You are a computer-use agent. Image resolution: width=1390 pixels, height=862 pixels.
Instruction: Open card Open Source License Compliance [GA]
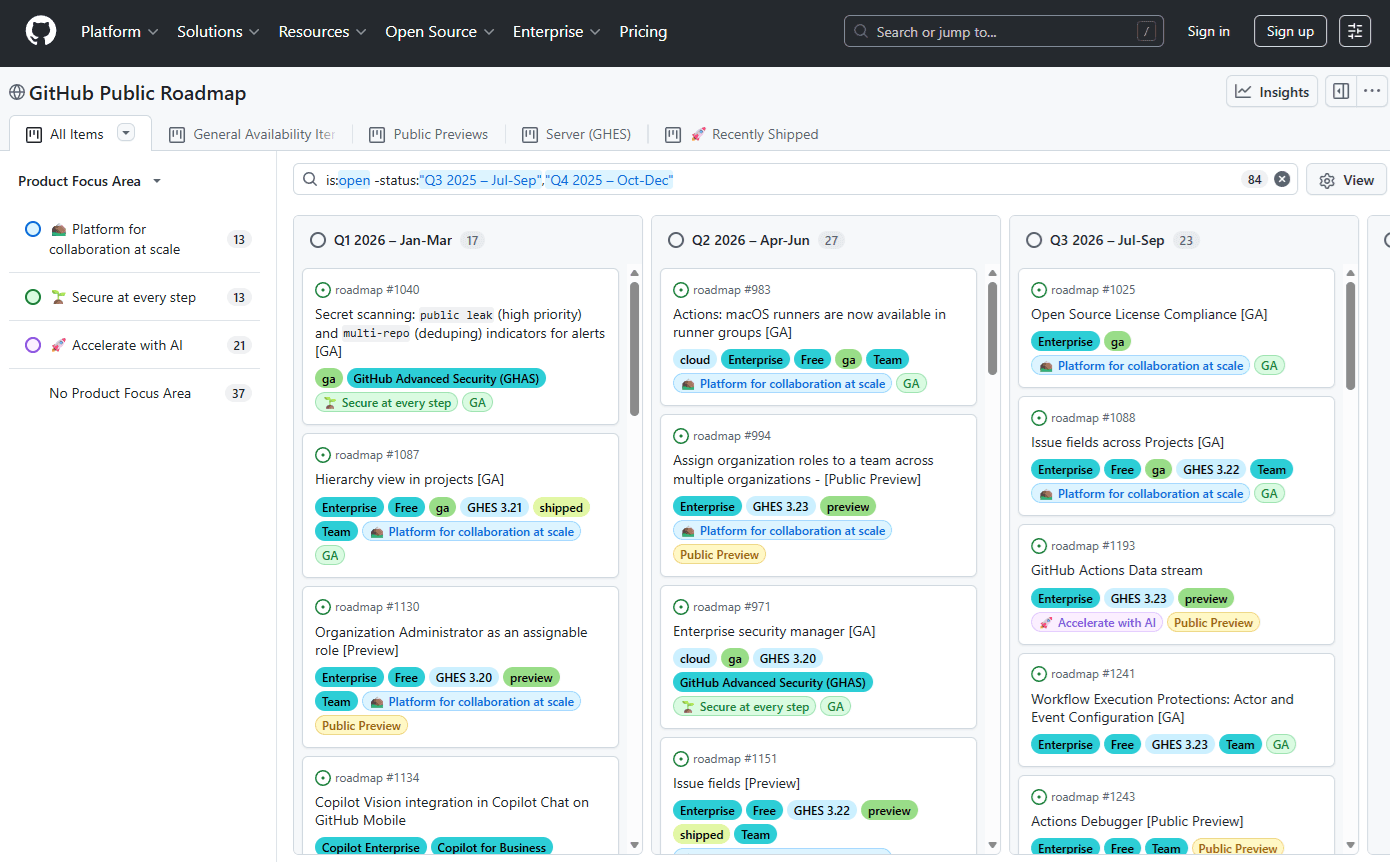point(1149,314)
